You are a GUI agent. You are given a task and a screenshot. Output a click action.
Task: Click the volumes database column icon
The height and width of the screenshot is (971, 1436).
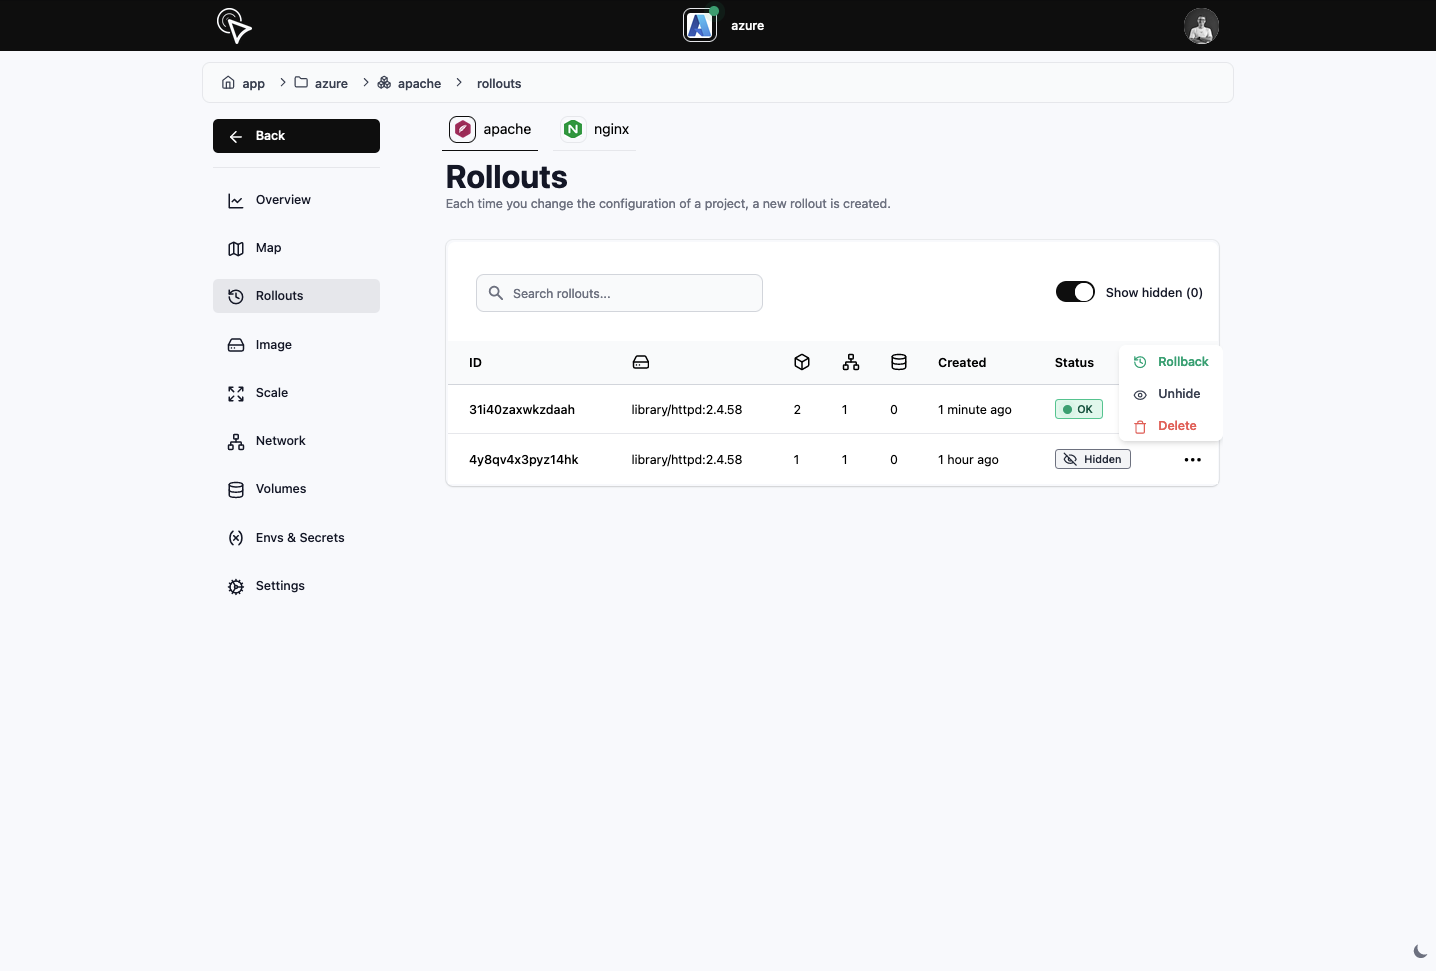899,363
